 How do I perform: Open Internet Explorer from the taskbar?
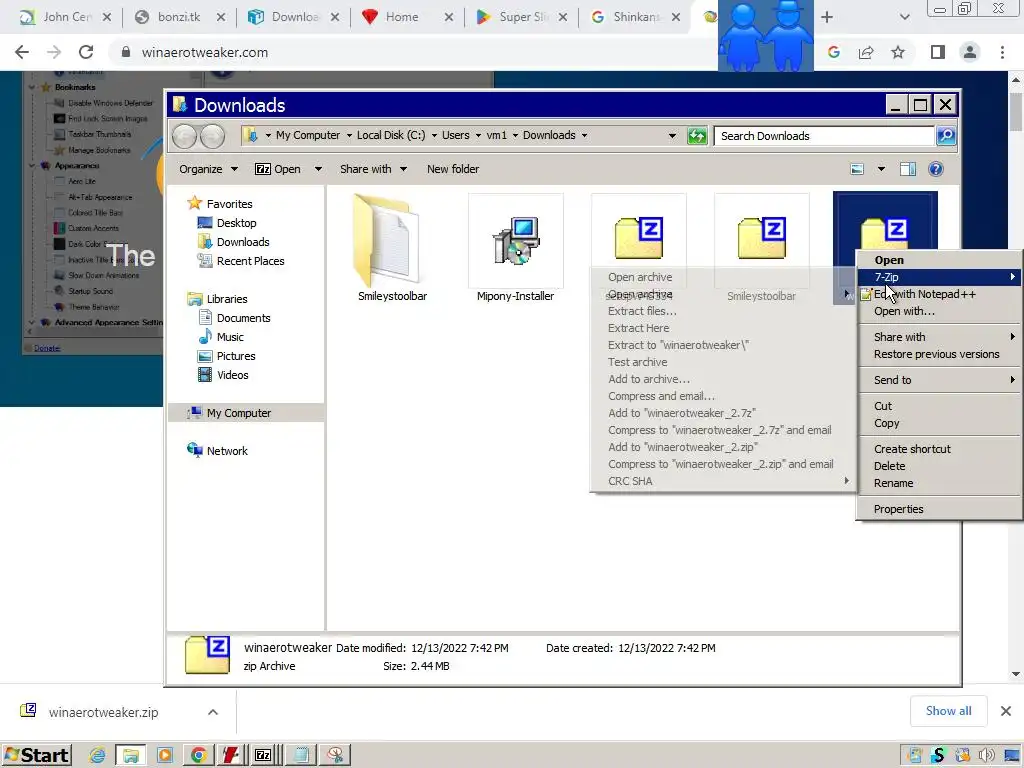pyautogui.click(x=97, y=756)
